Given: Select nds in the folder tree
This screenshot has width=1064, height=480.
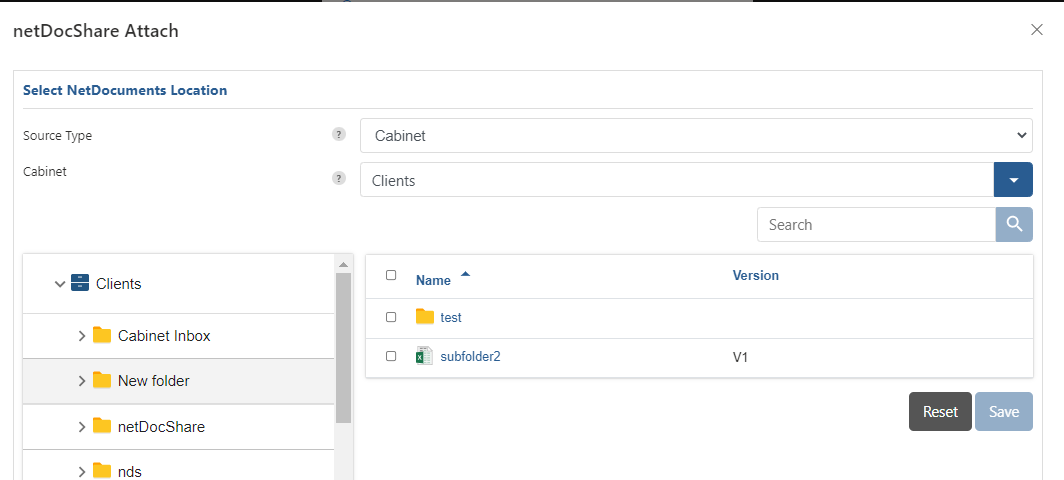Looking at the screenshot, I should coord(130,471).
